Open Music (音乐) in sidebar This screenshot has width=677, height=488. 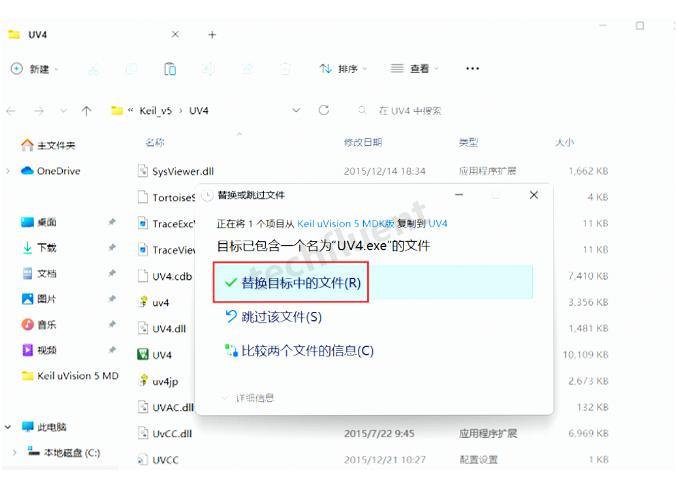39,324
